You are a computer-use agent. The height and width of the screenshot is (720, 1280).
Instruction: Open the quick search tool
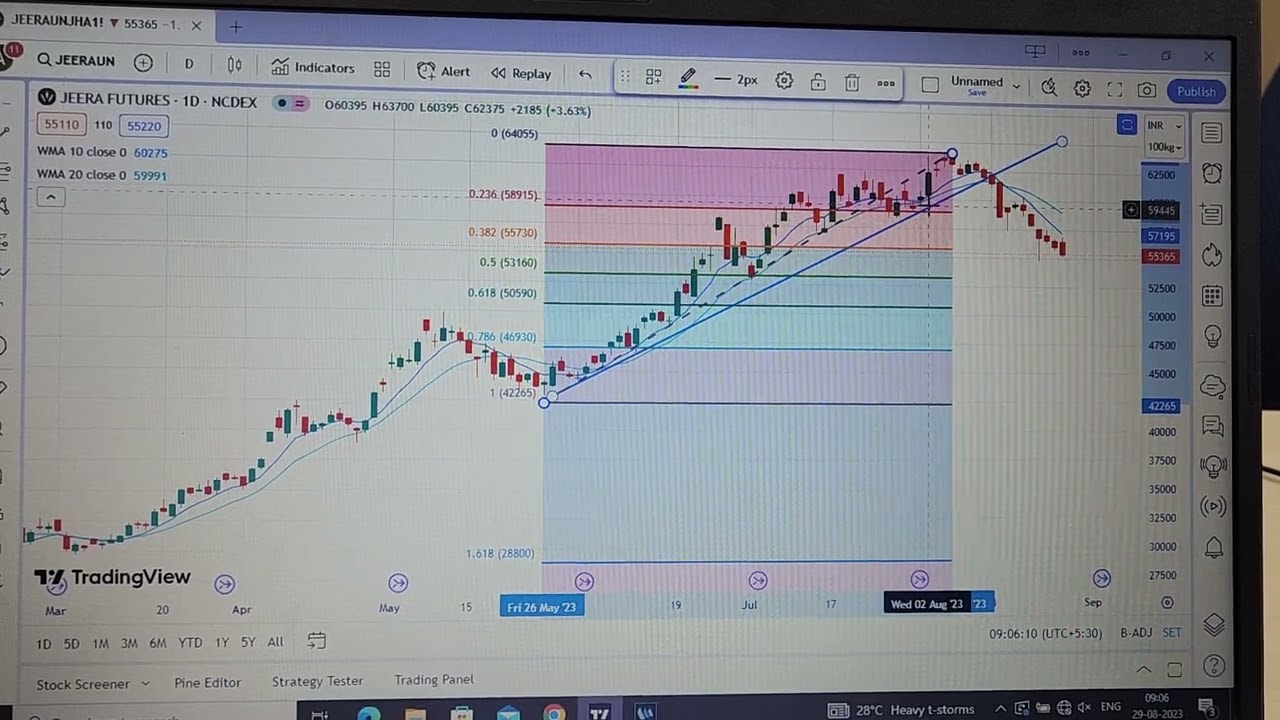coord(1049,88)
